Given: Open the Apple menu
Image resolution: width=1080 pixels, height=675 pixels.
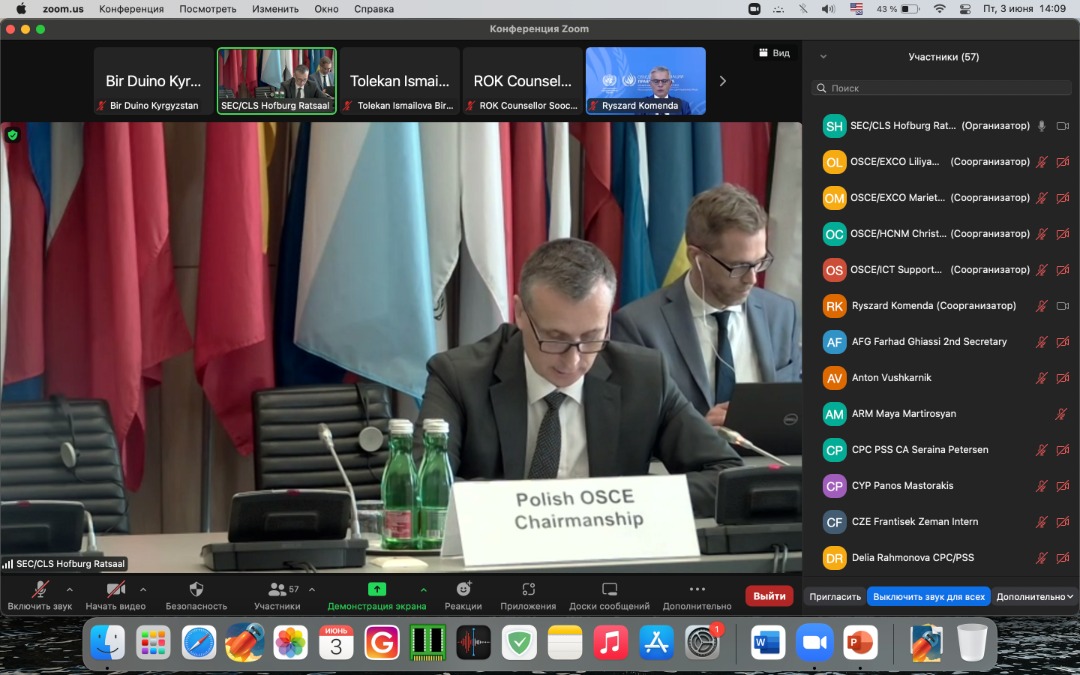Looking at the screenshot, I should [21, 9].
